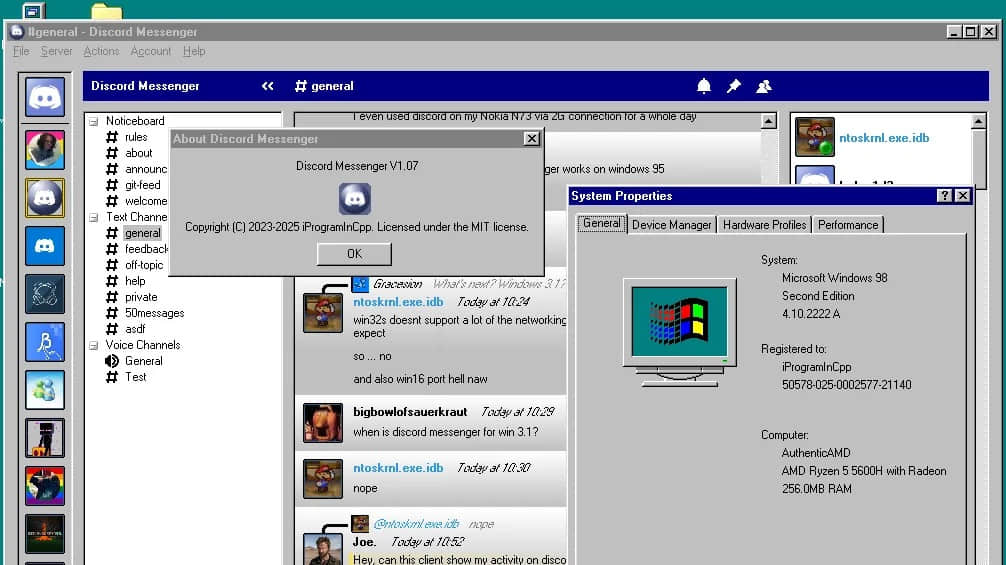Click ntoskrnl.exe.idb avatar in member list

click(x=815, y=137)
